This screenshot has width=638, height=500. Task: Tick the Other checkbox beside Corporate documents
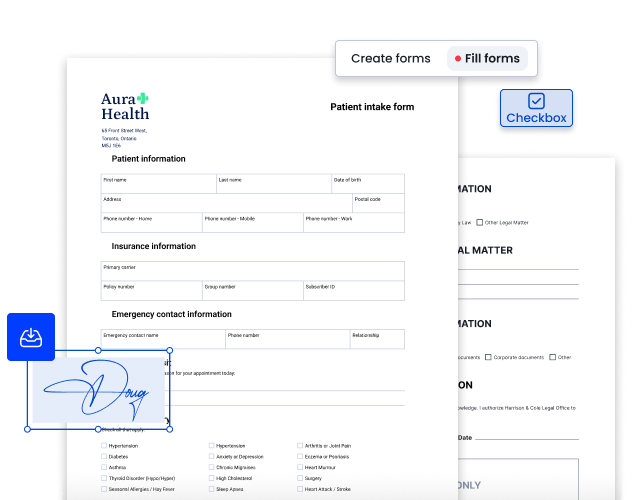pyautogui.click(x=553, y=357)
